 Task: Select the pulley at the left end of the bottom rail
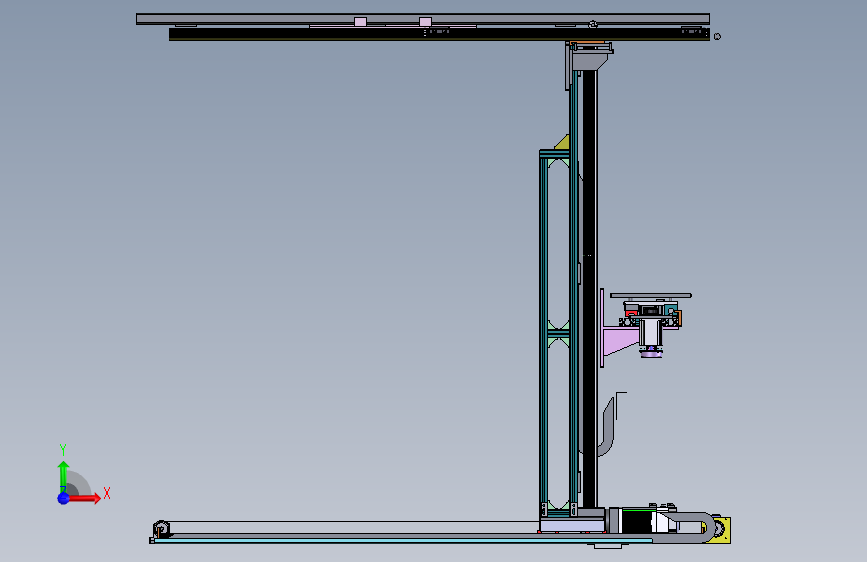161,528
